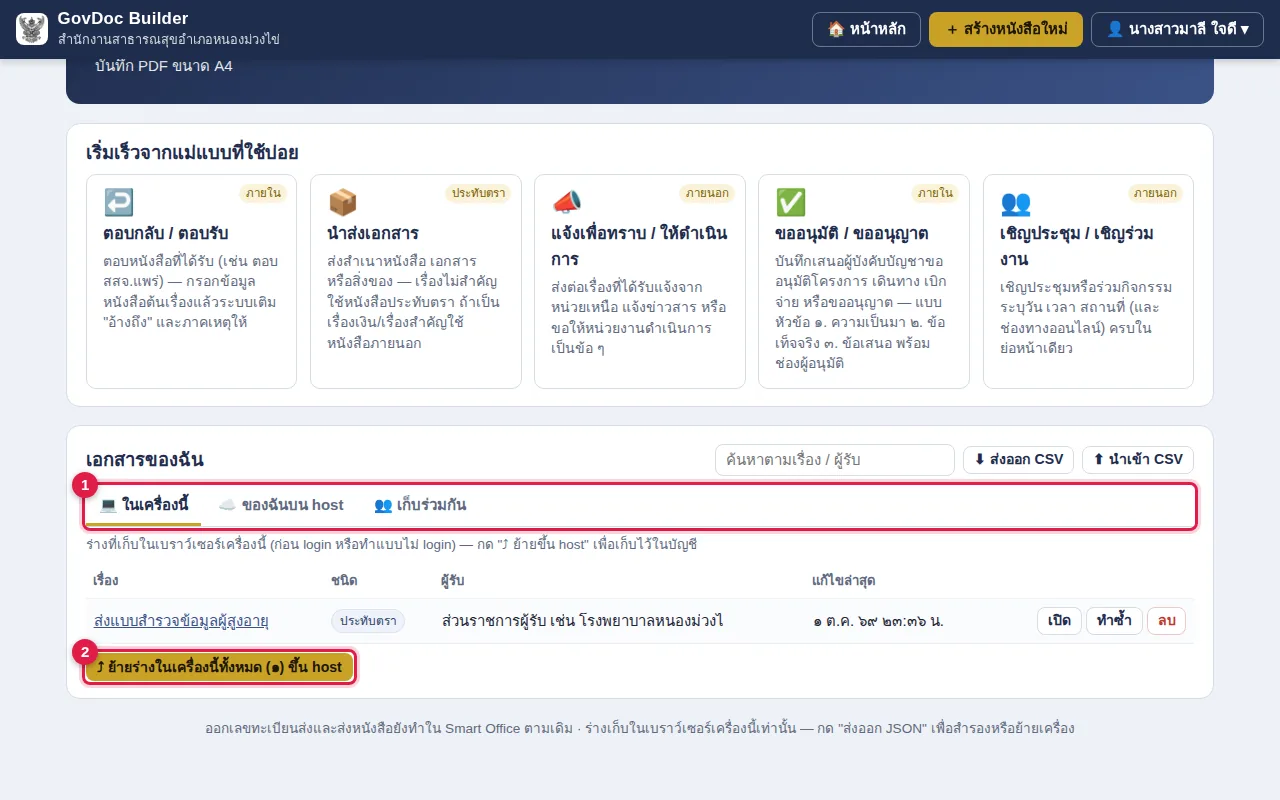Click the ภายใน badge on ตอบกลับ / ตอบรับ card
This screenshot has height=800, width=1280.
tap(263, 193)
